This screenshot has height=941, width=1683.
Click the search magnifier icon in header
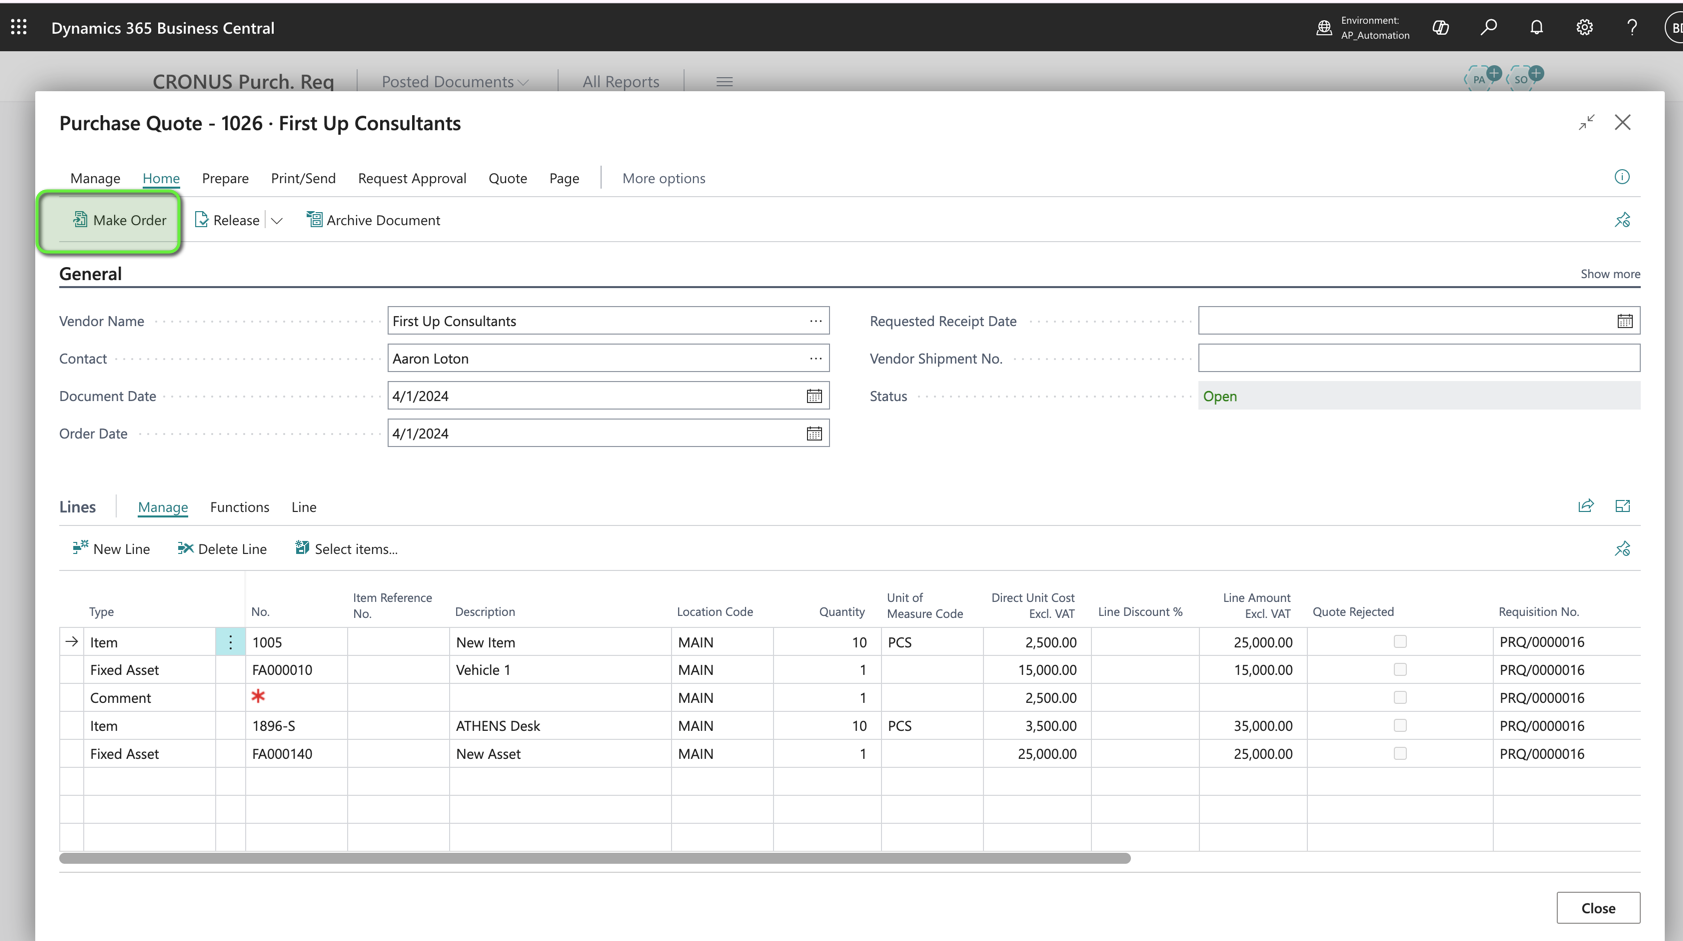tap(1488, 27)
